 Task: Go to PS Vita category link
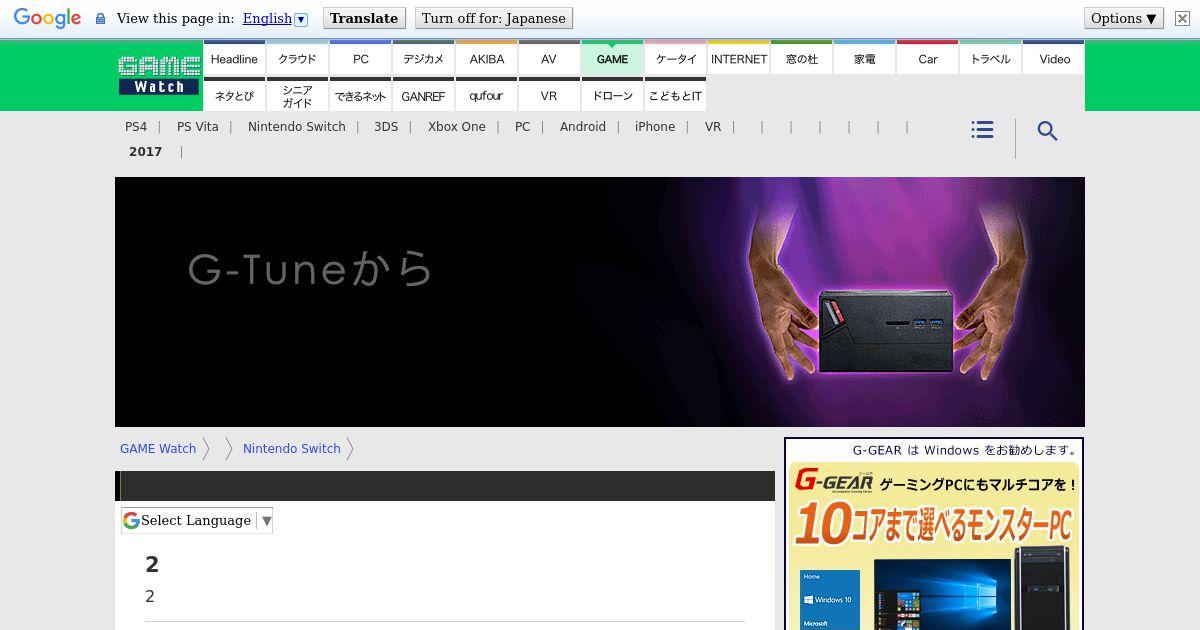tap(197, 127)
